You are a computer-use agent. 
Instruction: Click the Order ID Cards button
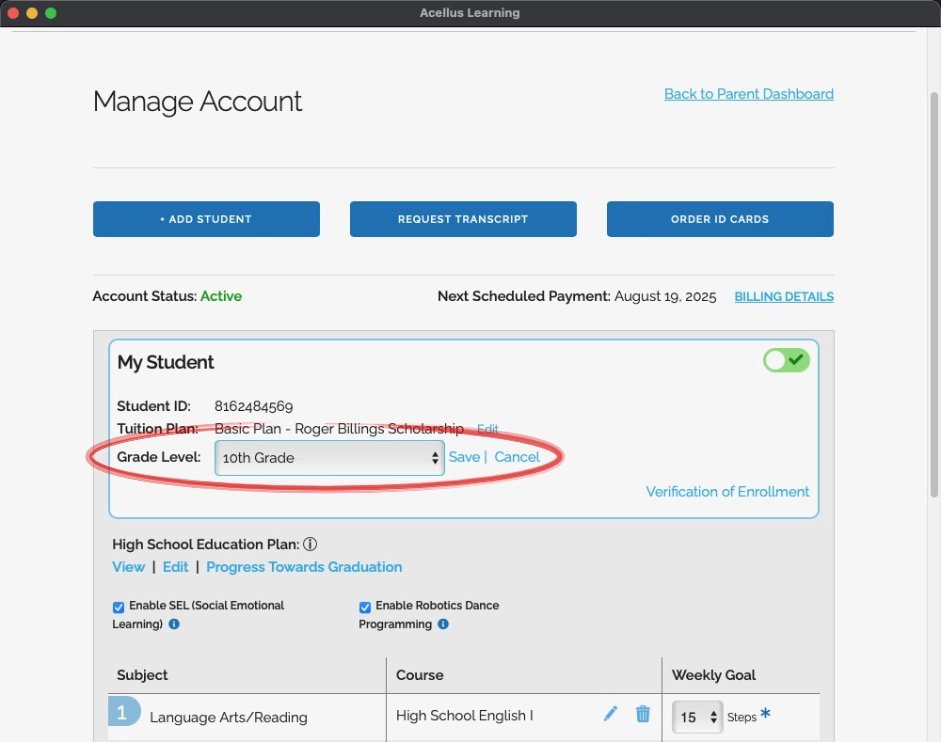(720, 219)
